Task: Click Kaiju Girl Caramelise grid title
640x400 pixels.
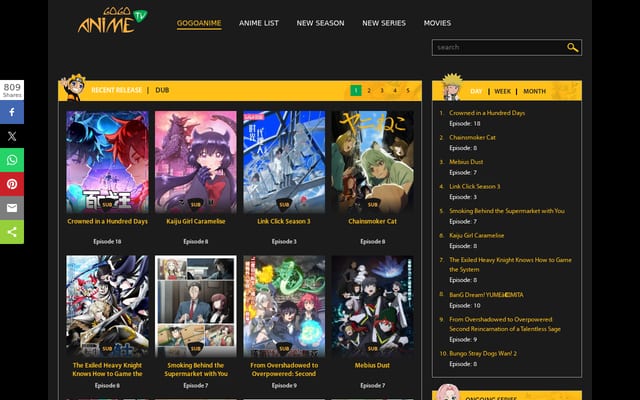Action: (196, 221)
